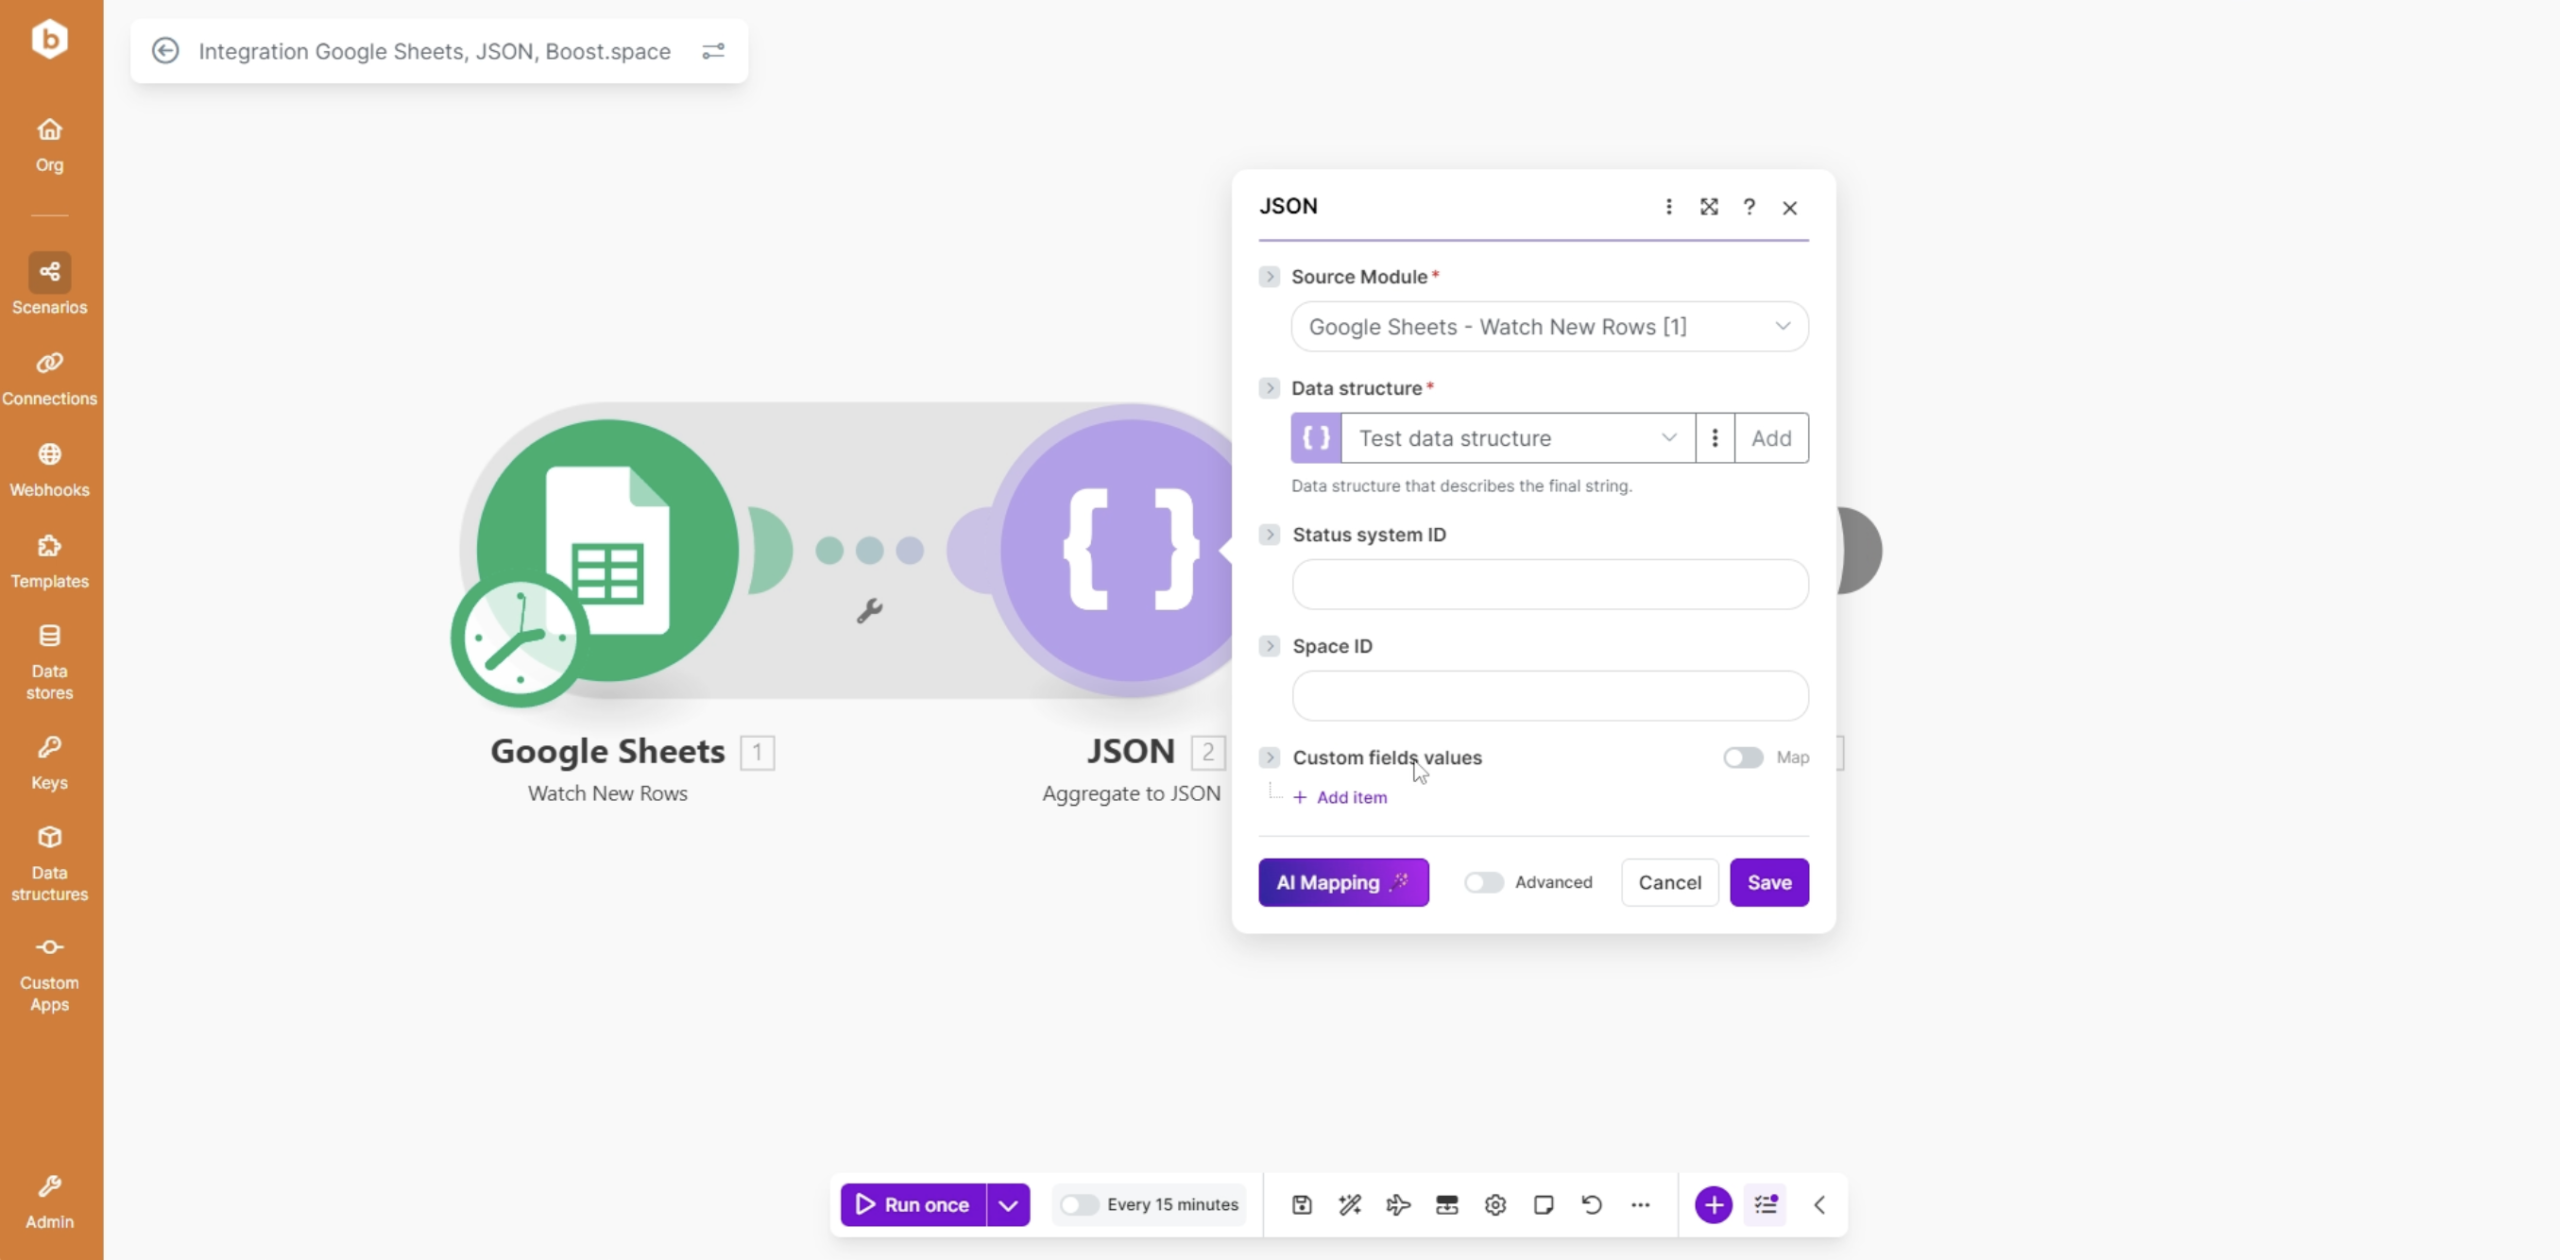
Task: Open Webhooks in the sidebar
Action: [49, 469]
